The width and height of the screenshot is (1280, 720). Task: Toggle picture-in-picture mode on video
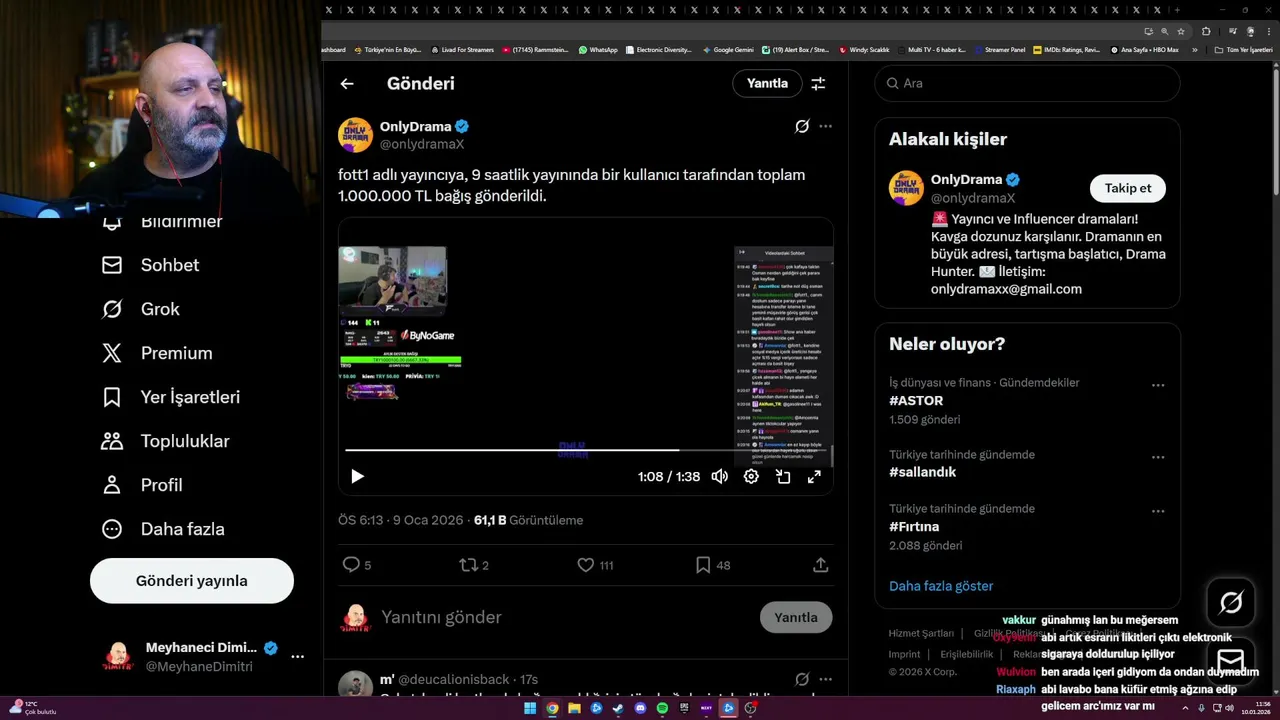tap(783, 477)
